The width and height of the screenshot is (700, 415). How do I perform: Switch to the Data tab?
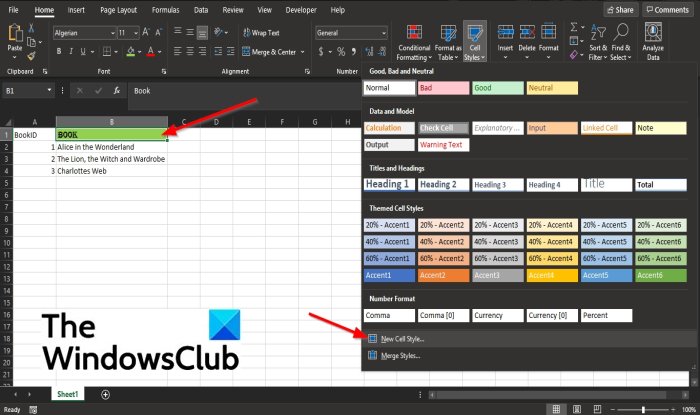[x=201, y=10]
